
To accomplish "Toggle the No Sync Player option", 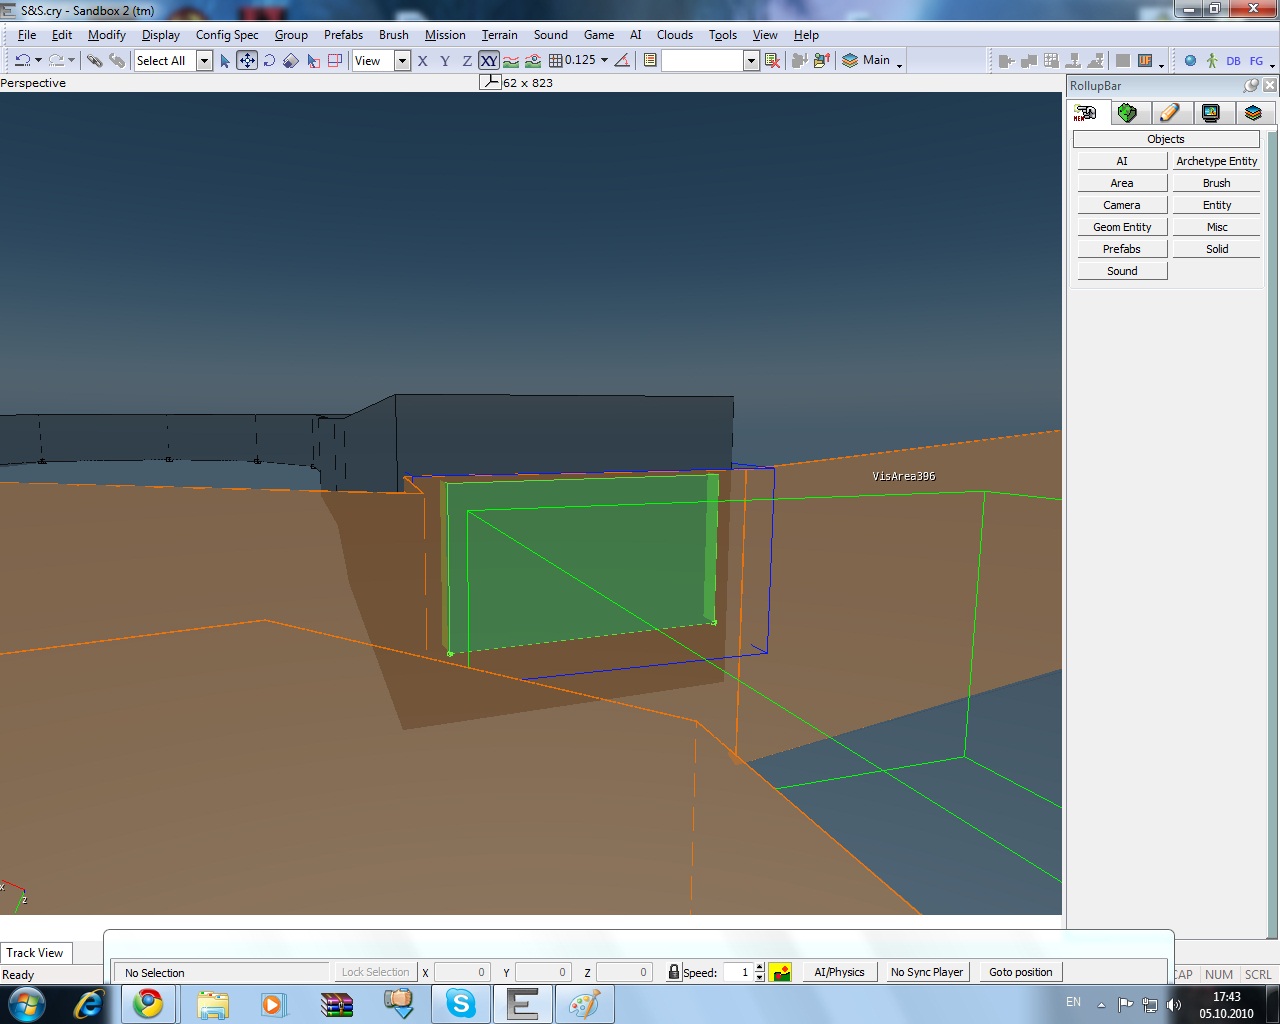I will (x=926, y=972).
